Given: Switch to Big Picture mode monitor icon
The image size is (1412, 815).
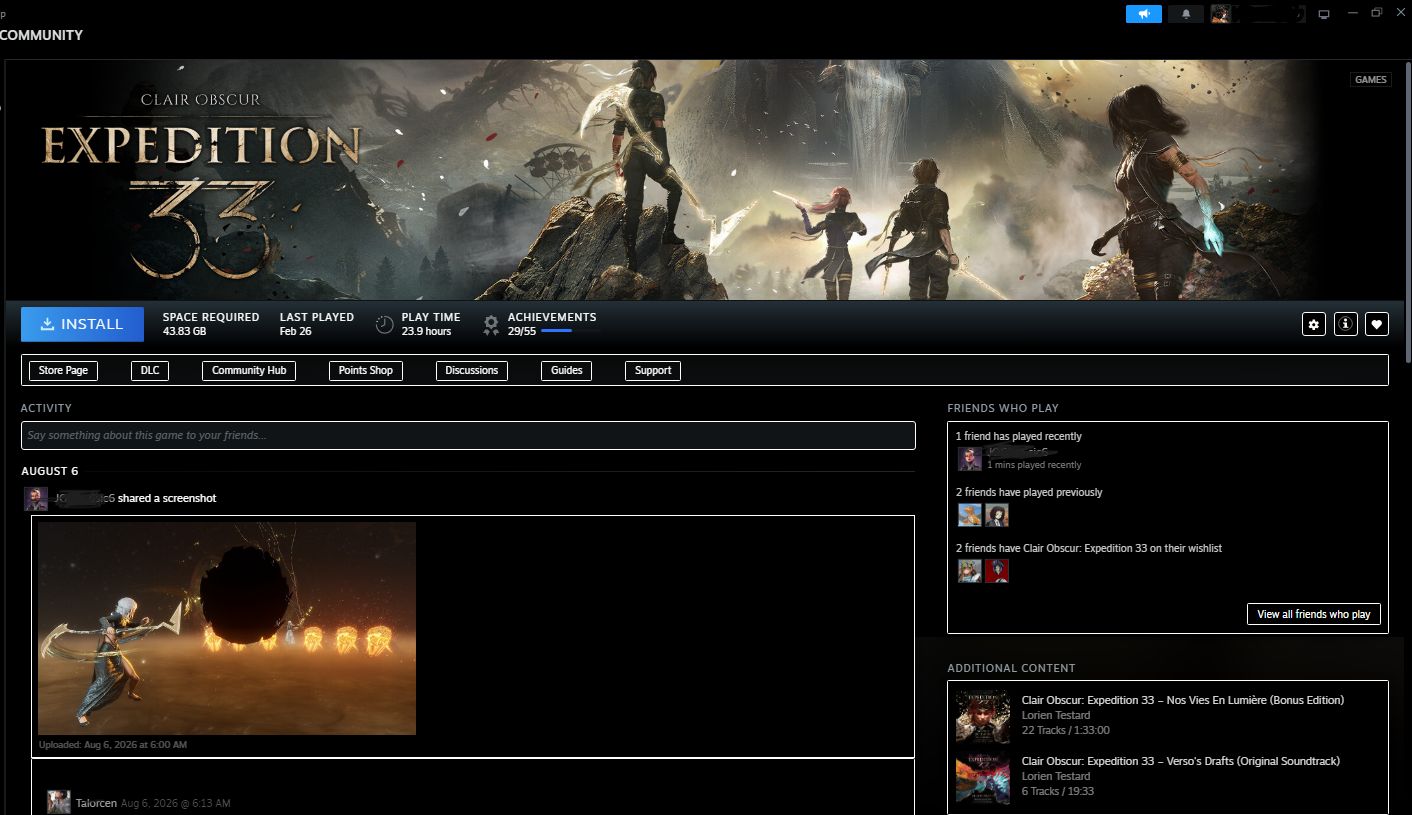Looking at the screenshot, I should coord(1324,14).
